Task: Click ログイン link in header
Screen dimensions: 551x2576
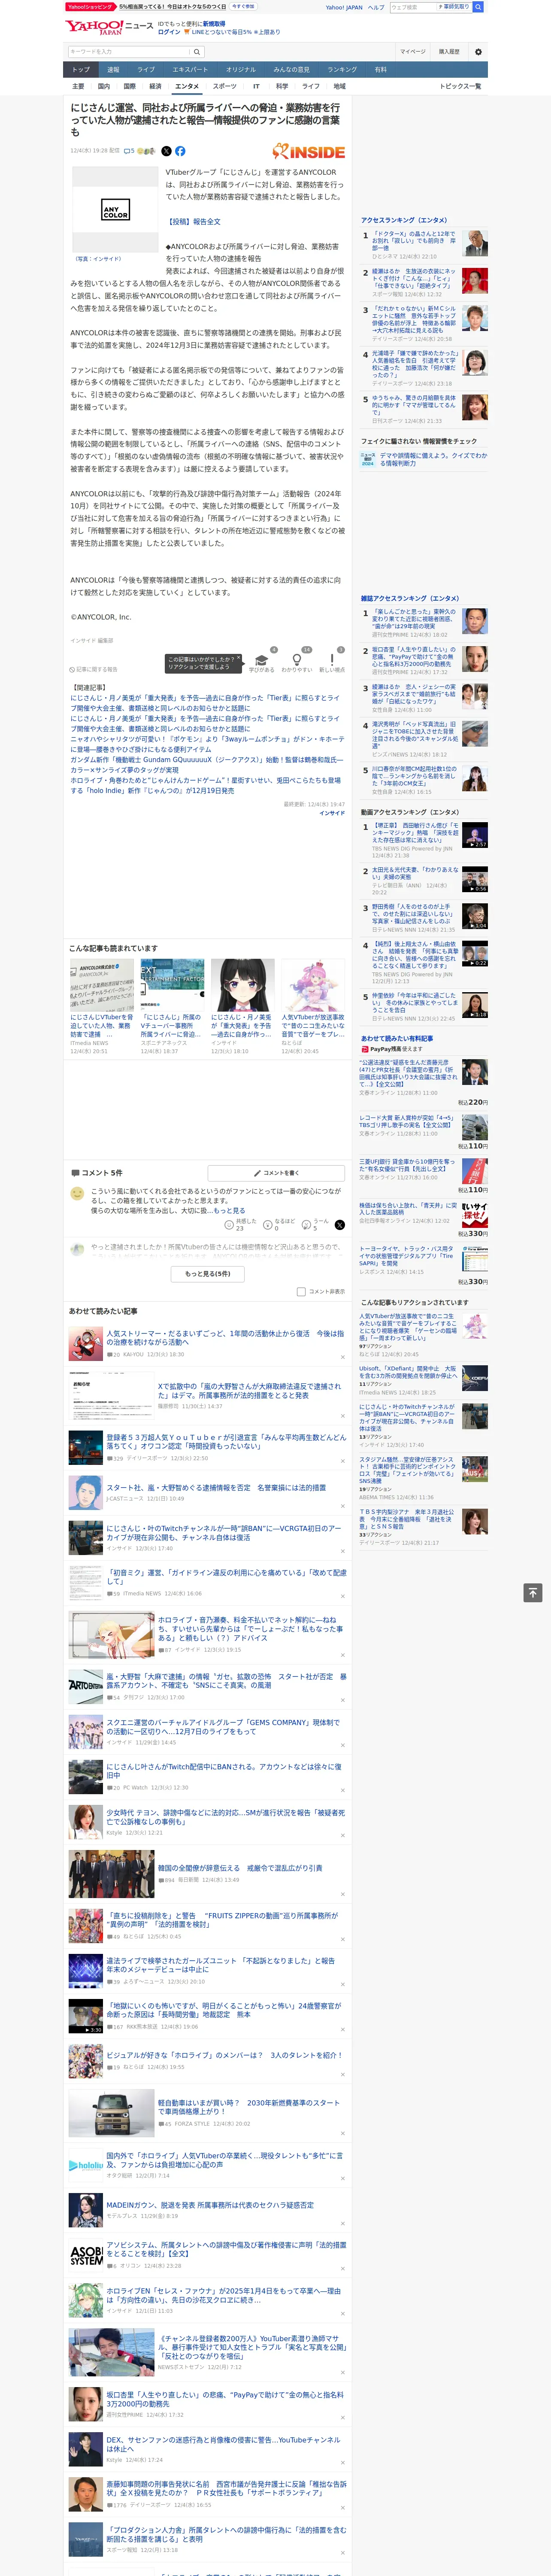Action: 169,32
